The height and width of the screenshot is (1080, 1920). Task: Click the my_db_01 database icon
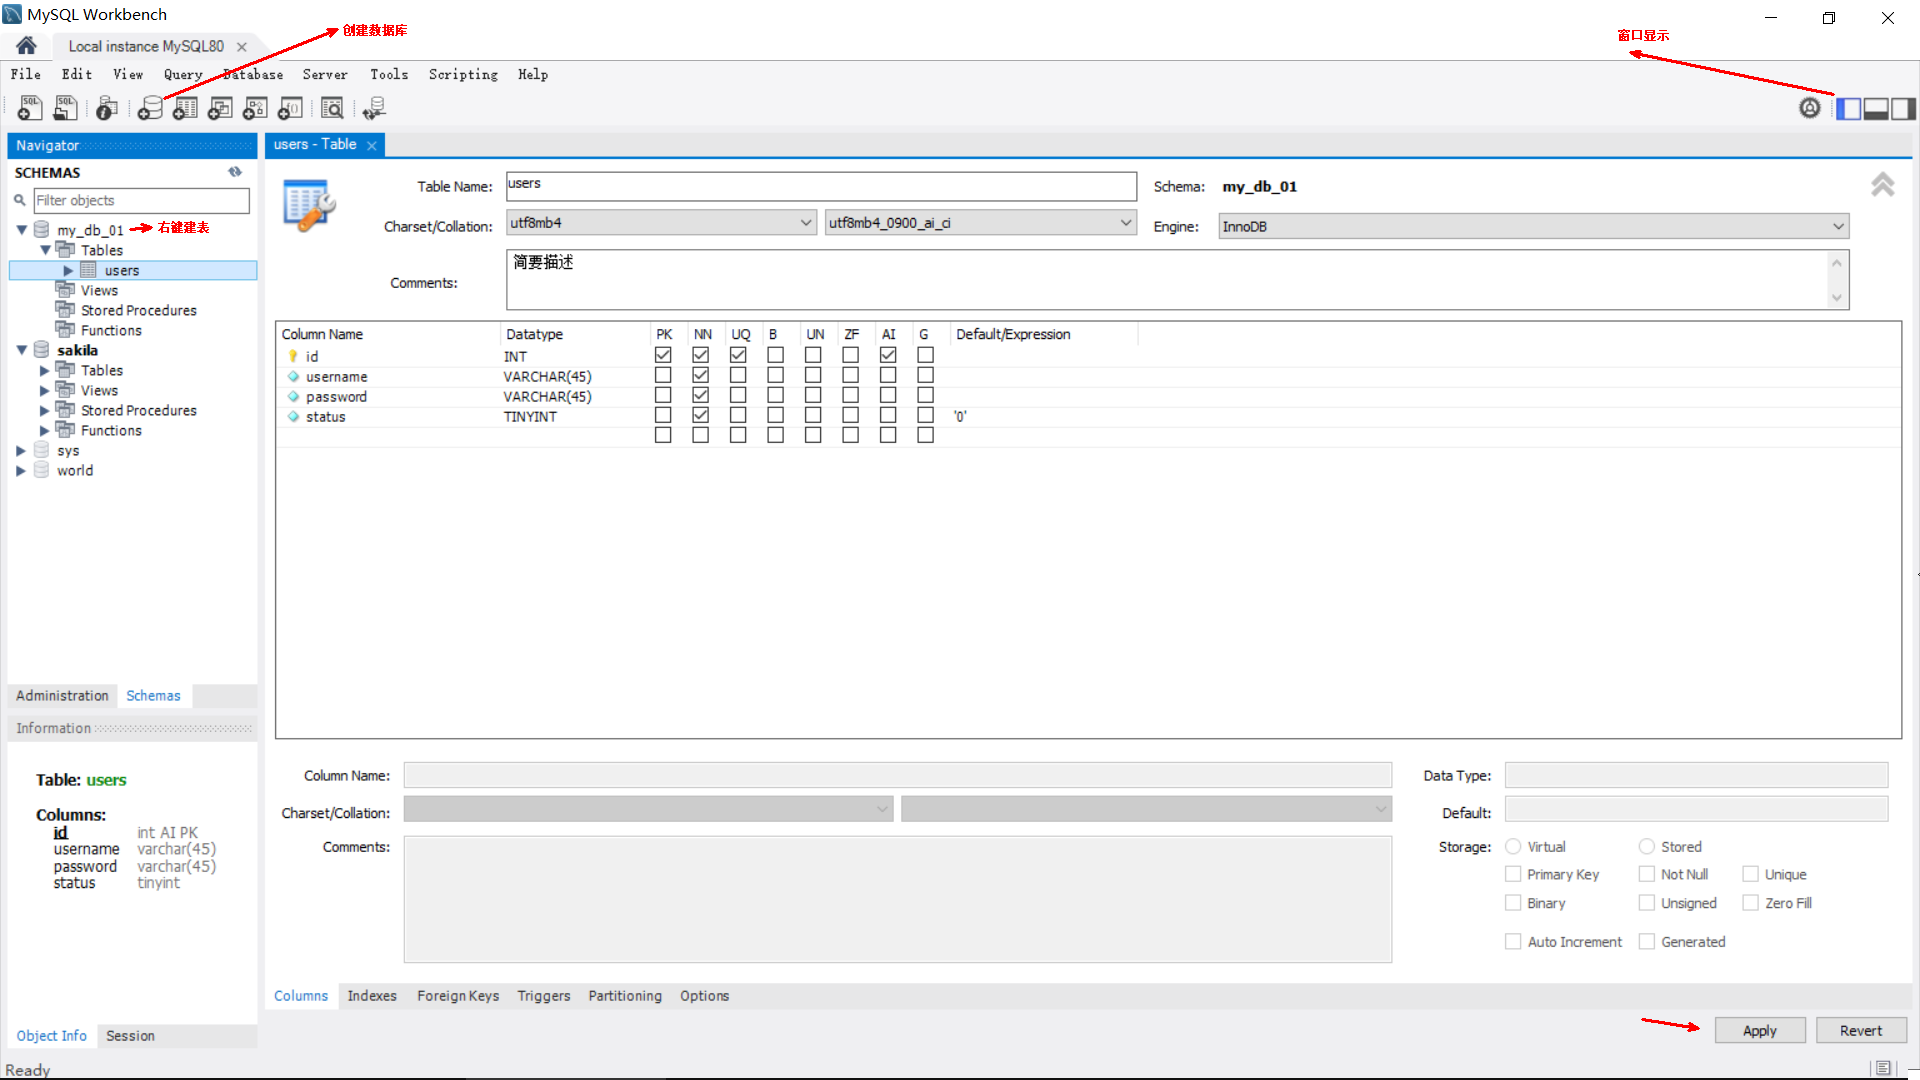42,229
